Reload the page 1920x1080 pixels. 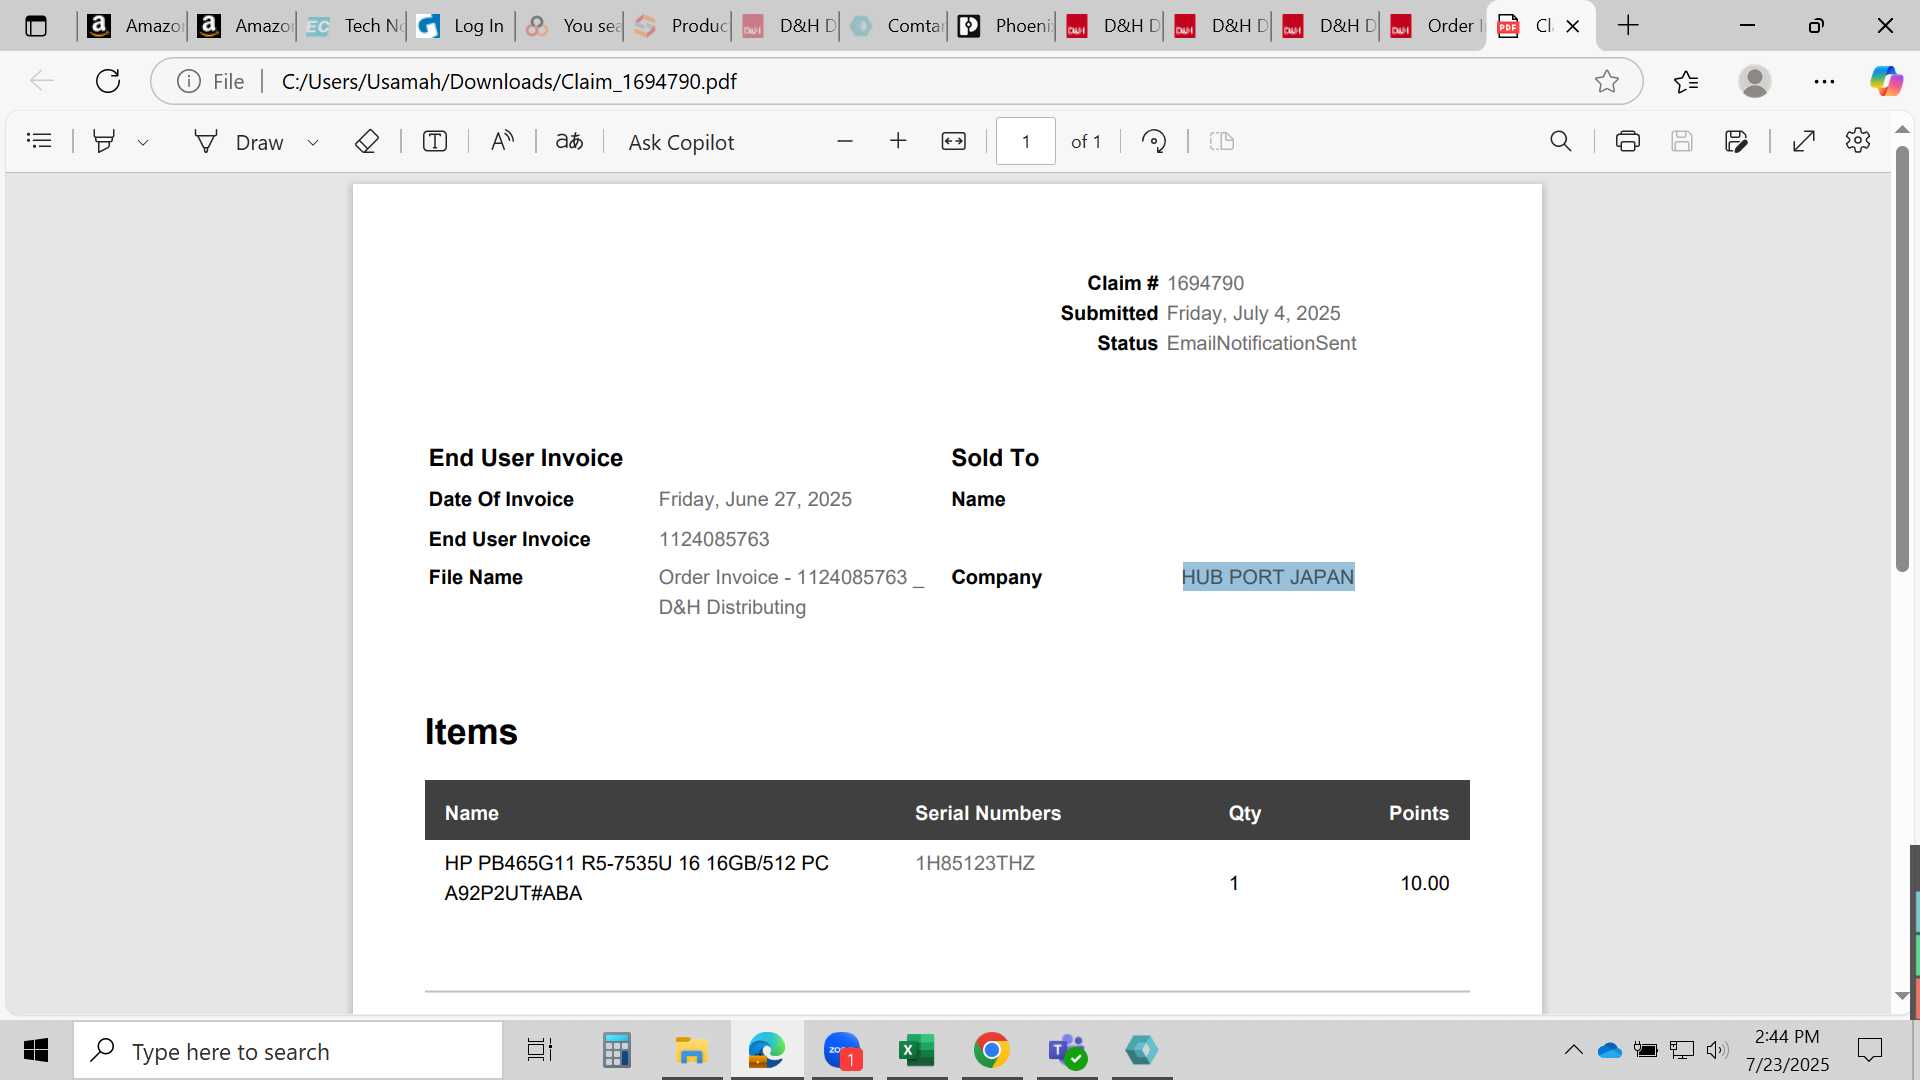coord(108,81)
